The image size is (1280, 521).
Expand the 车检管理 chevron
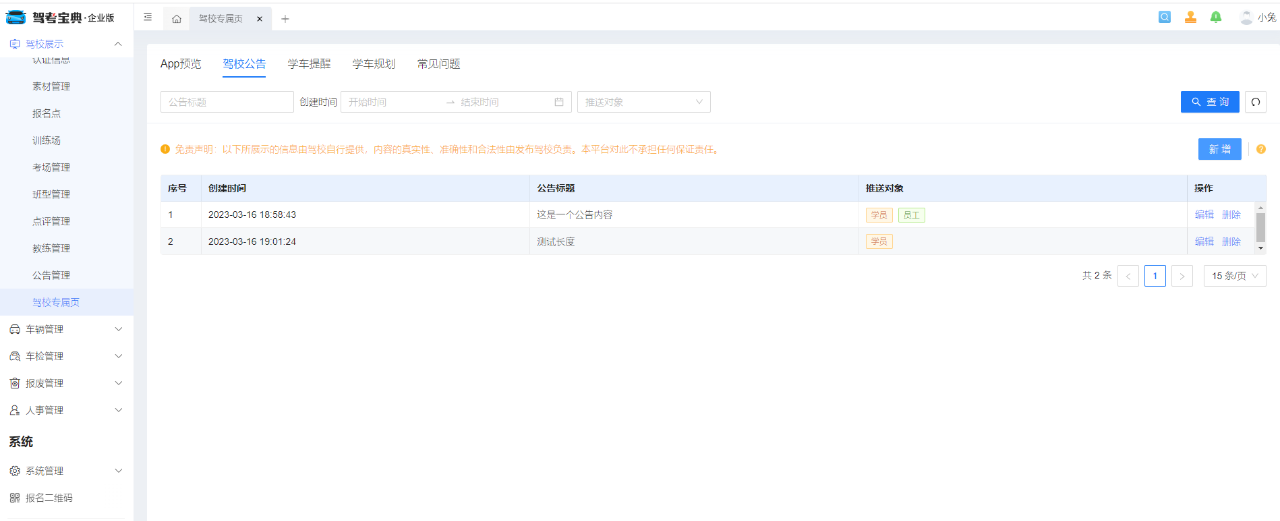[x=118, y=356]
